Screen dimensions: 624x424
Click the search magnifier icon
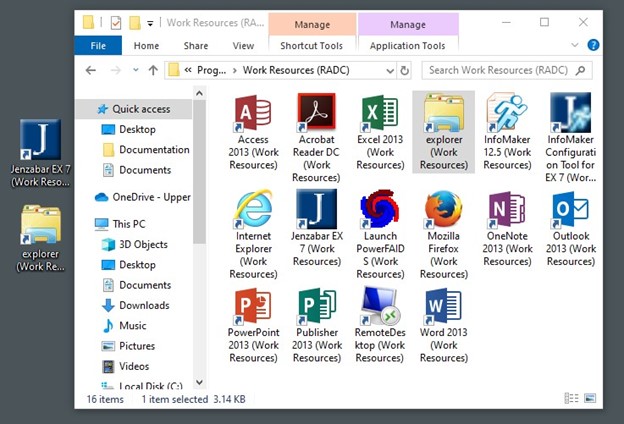point(581,70)
